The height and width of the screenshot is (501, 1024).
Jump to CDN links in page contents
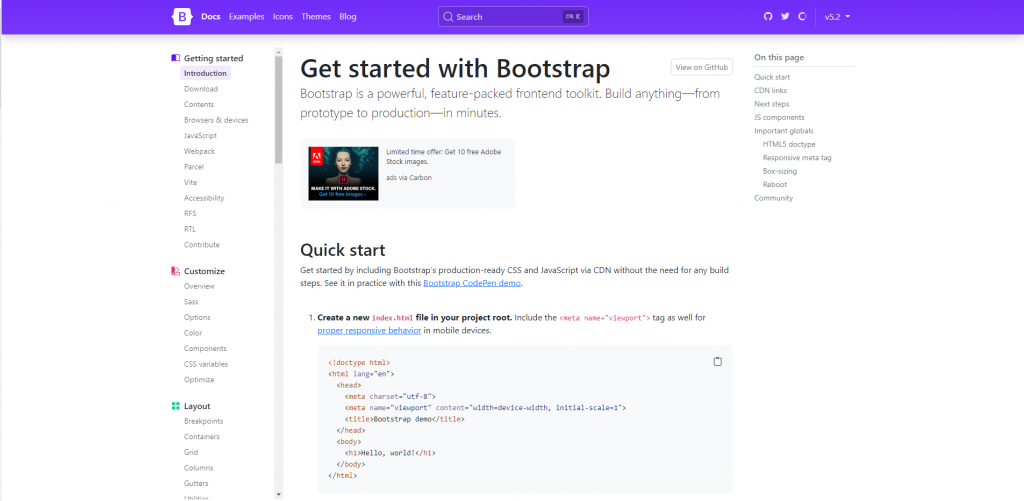(771, 91)
